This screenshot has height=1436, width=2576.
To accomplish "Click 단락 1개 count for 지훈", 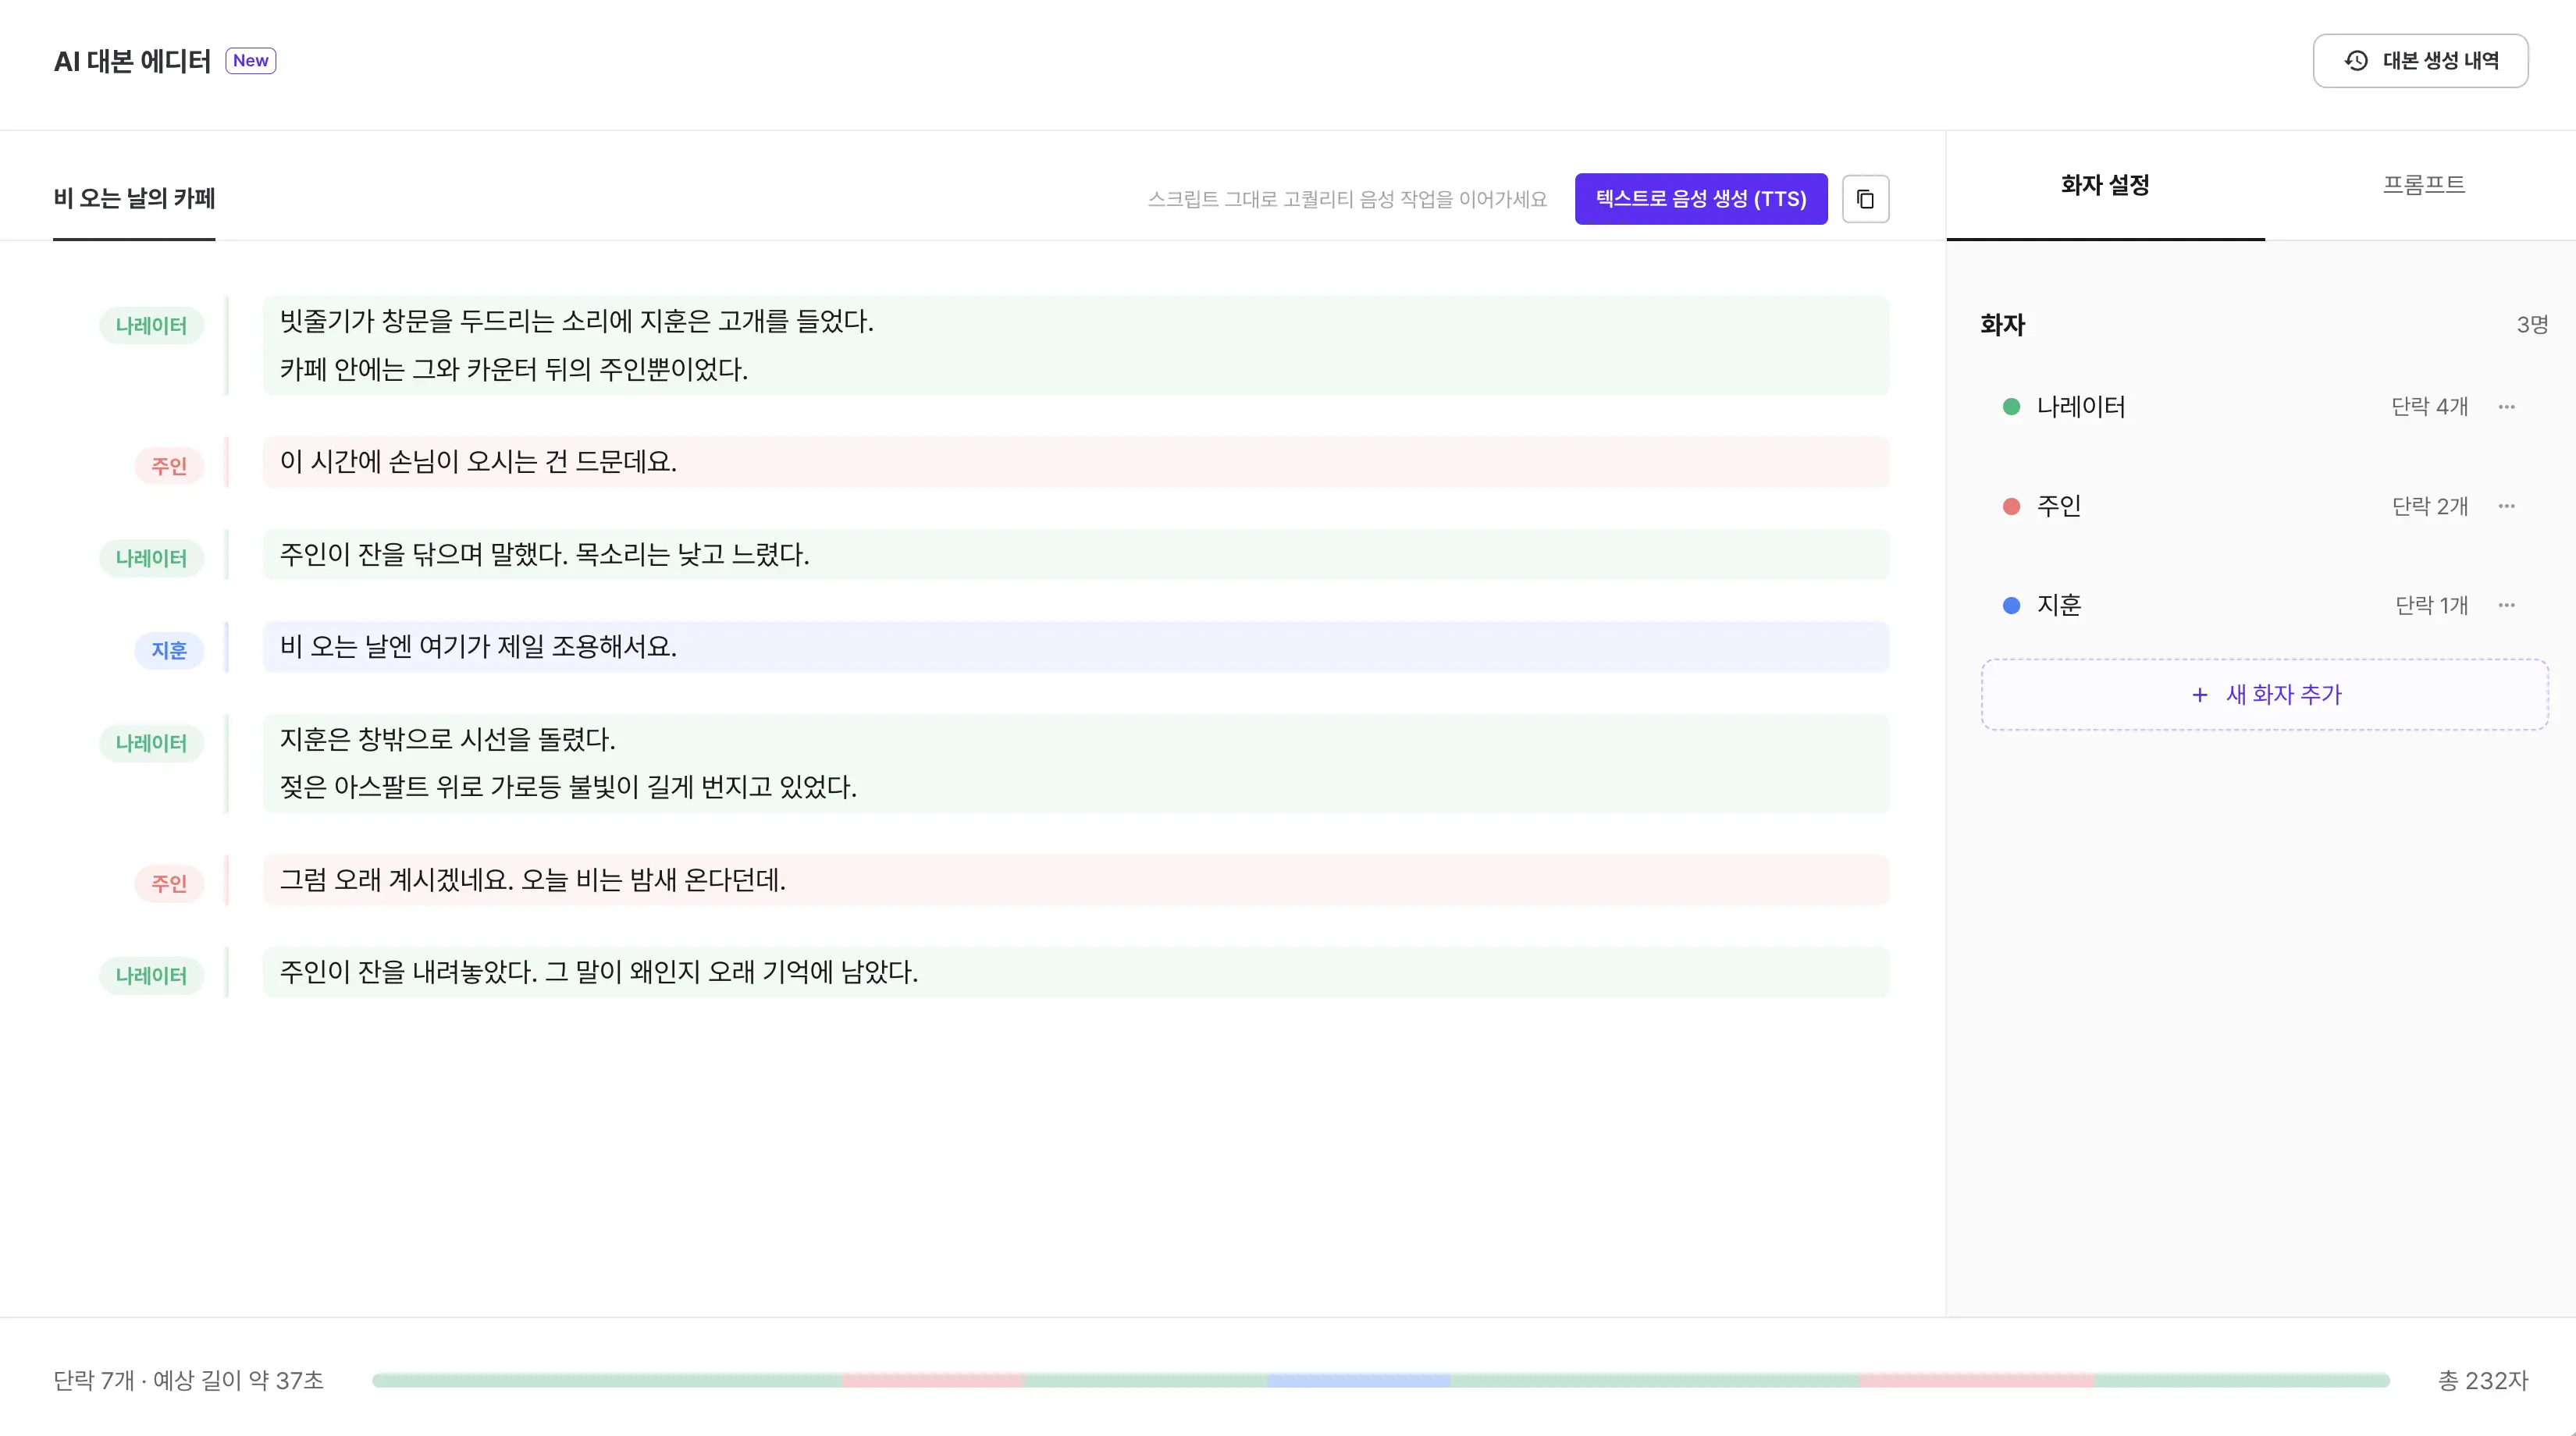I will 2431,605.
